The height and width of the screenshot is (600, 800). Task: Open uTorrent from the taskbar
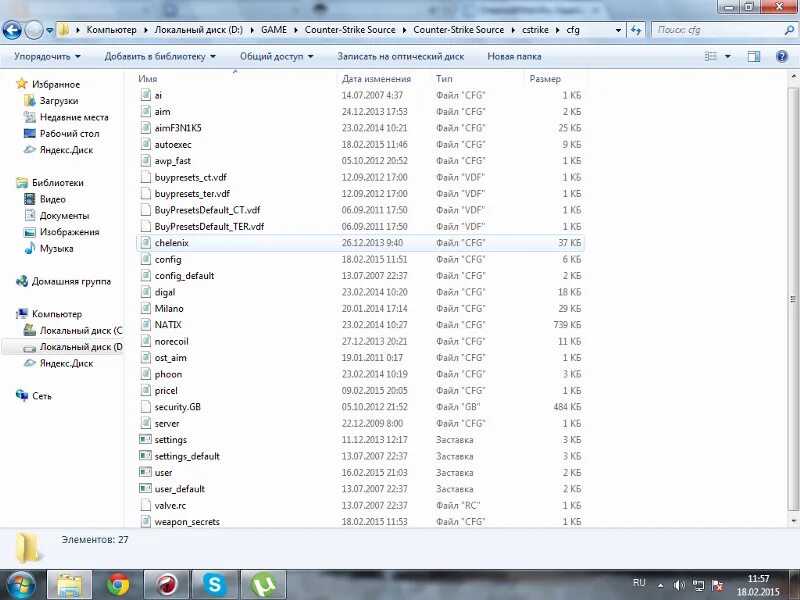click(x=263, y=584)
